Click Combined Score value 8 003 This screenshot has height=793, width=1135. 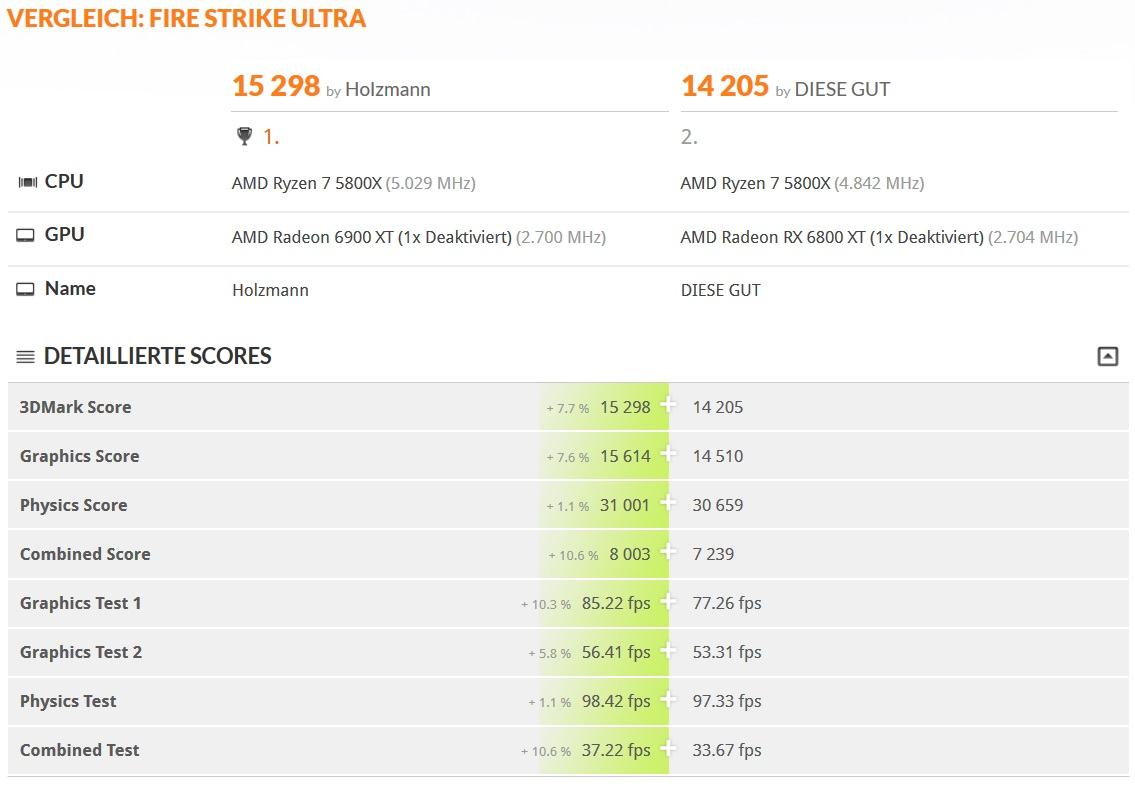[x=630, y=554]
